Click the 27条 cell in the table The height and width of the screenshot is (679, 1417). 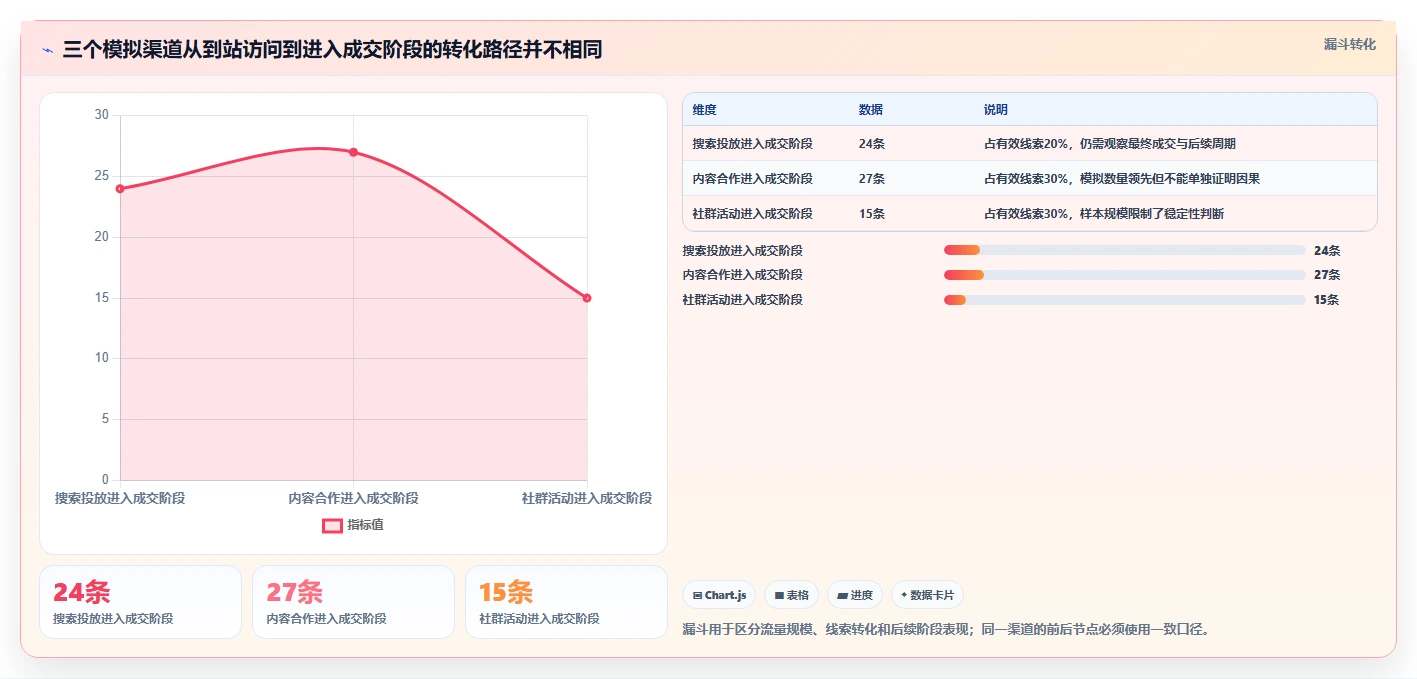click(x=871, y=179)
